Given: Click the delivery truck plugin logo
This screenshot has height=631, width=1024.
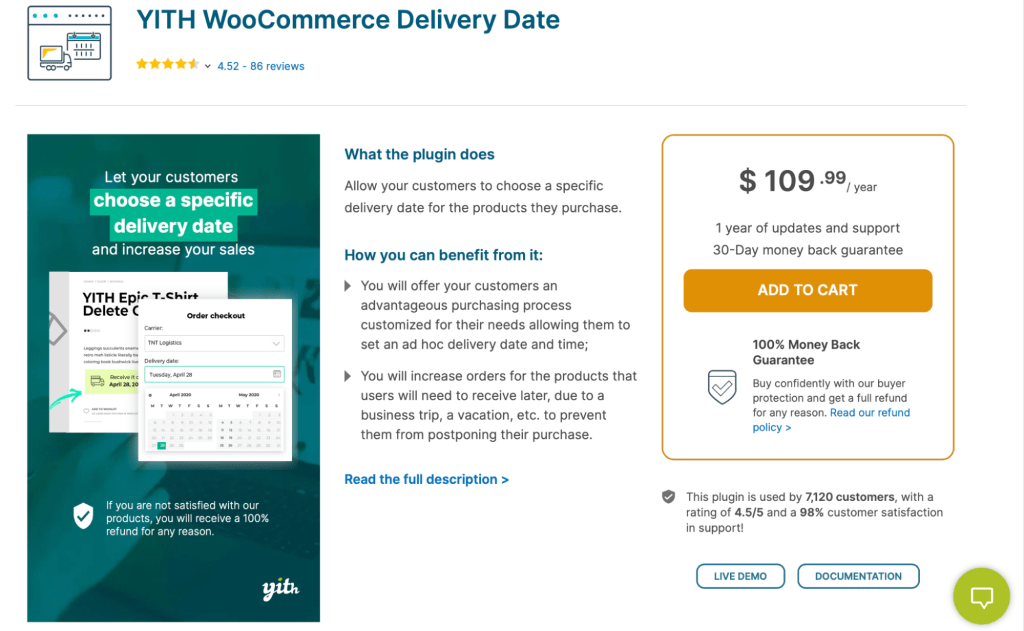Looking at the screenshot, I should [69, 42].
